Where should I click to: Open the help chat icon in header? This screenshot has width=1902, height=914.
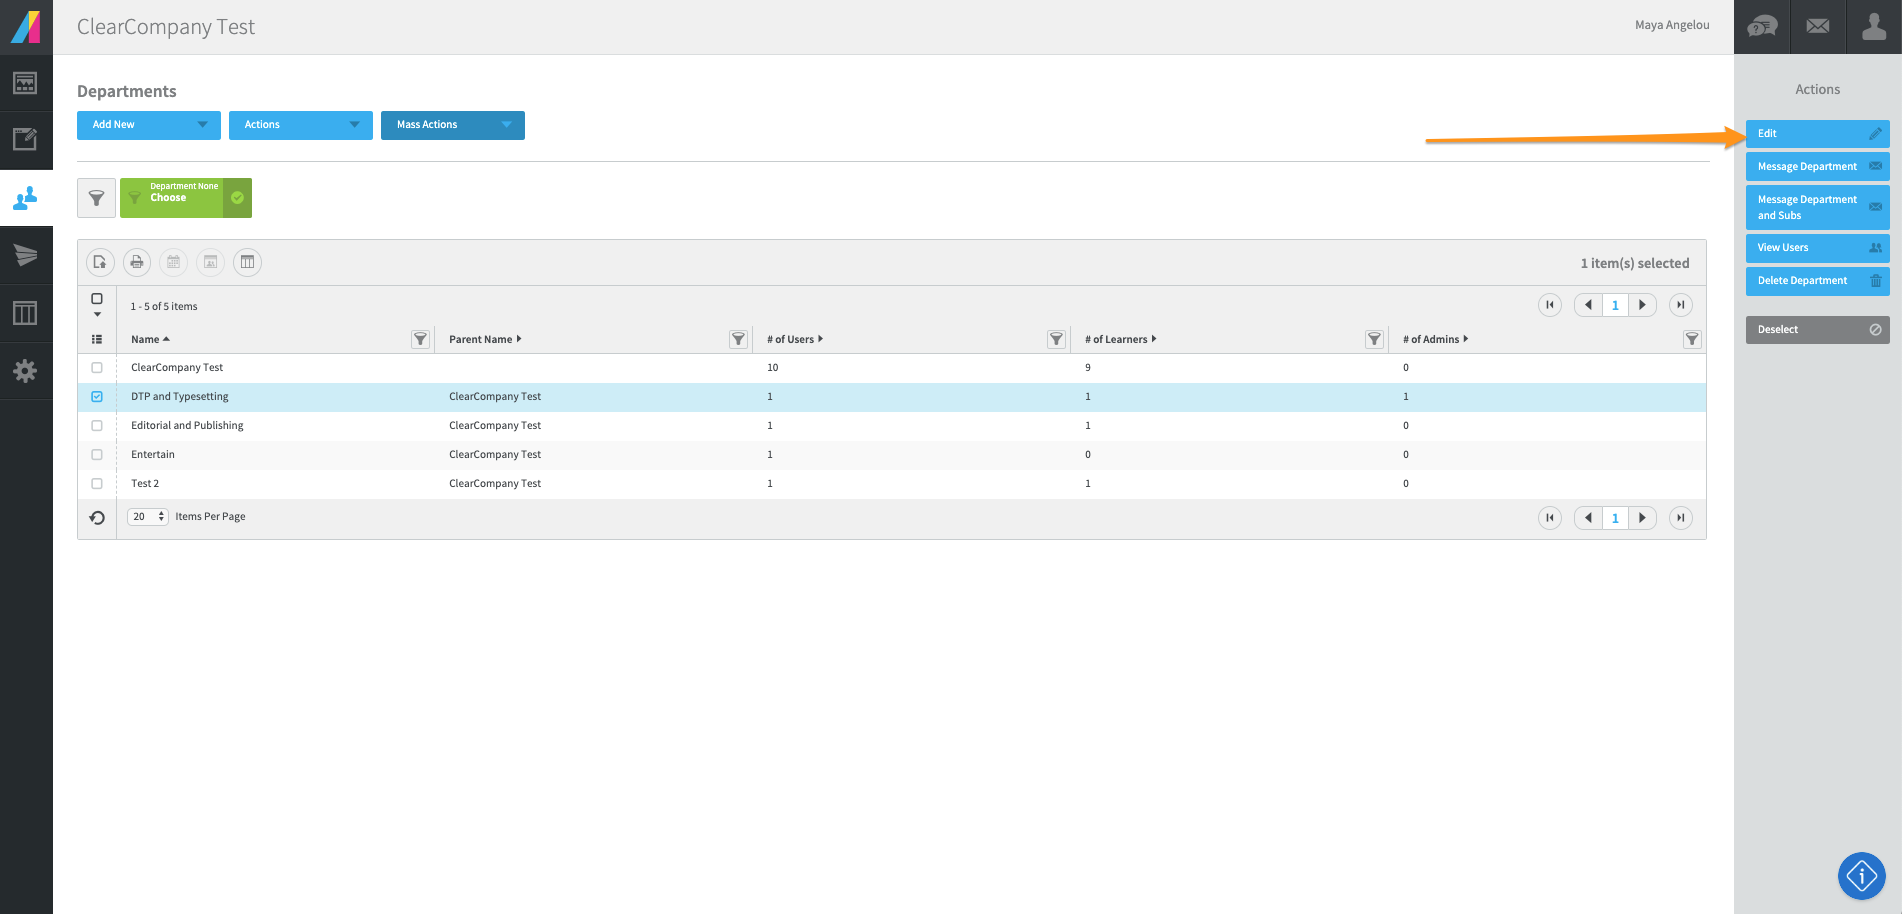point(1762,27)
